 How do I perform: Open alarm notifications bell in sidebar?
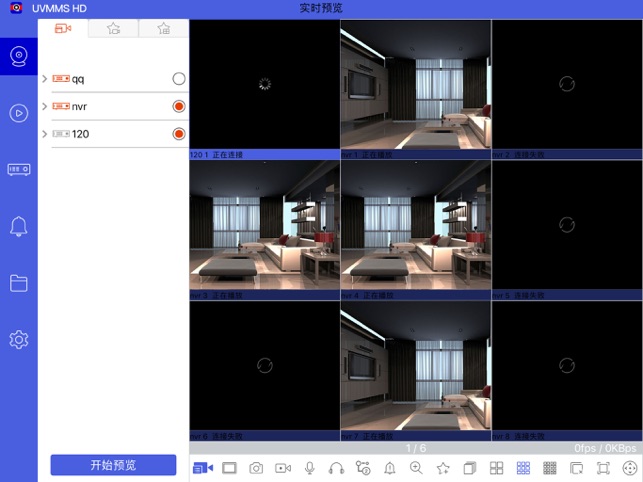[19, 226]
